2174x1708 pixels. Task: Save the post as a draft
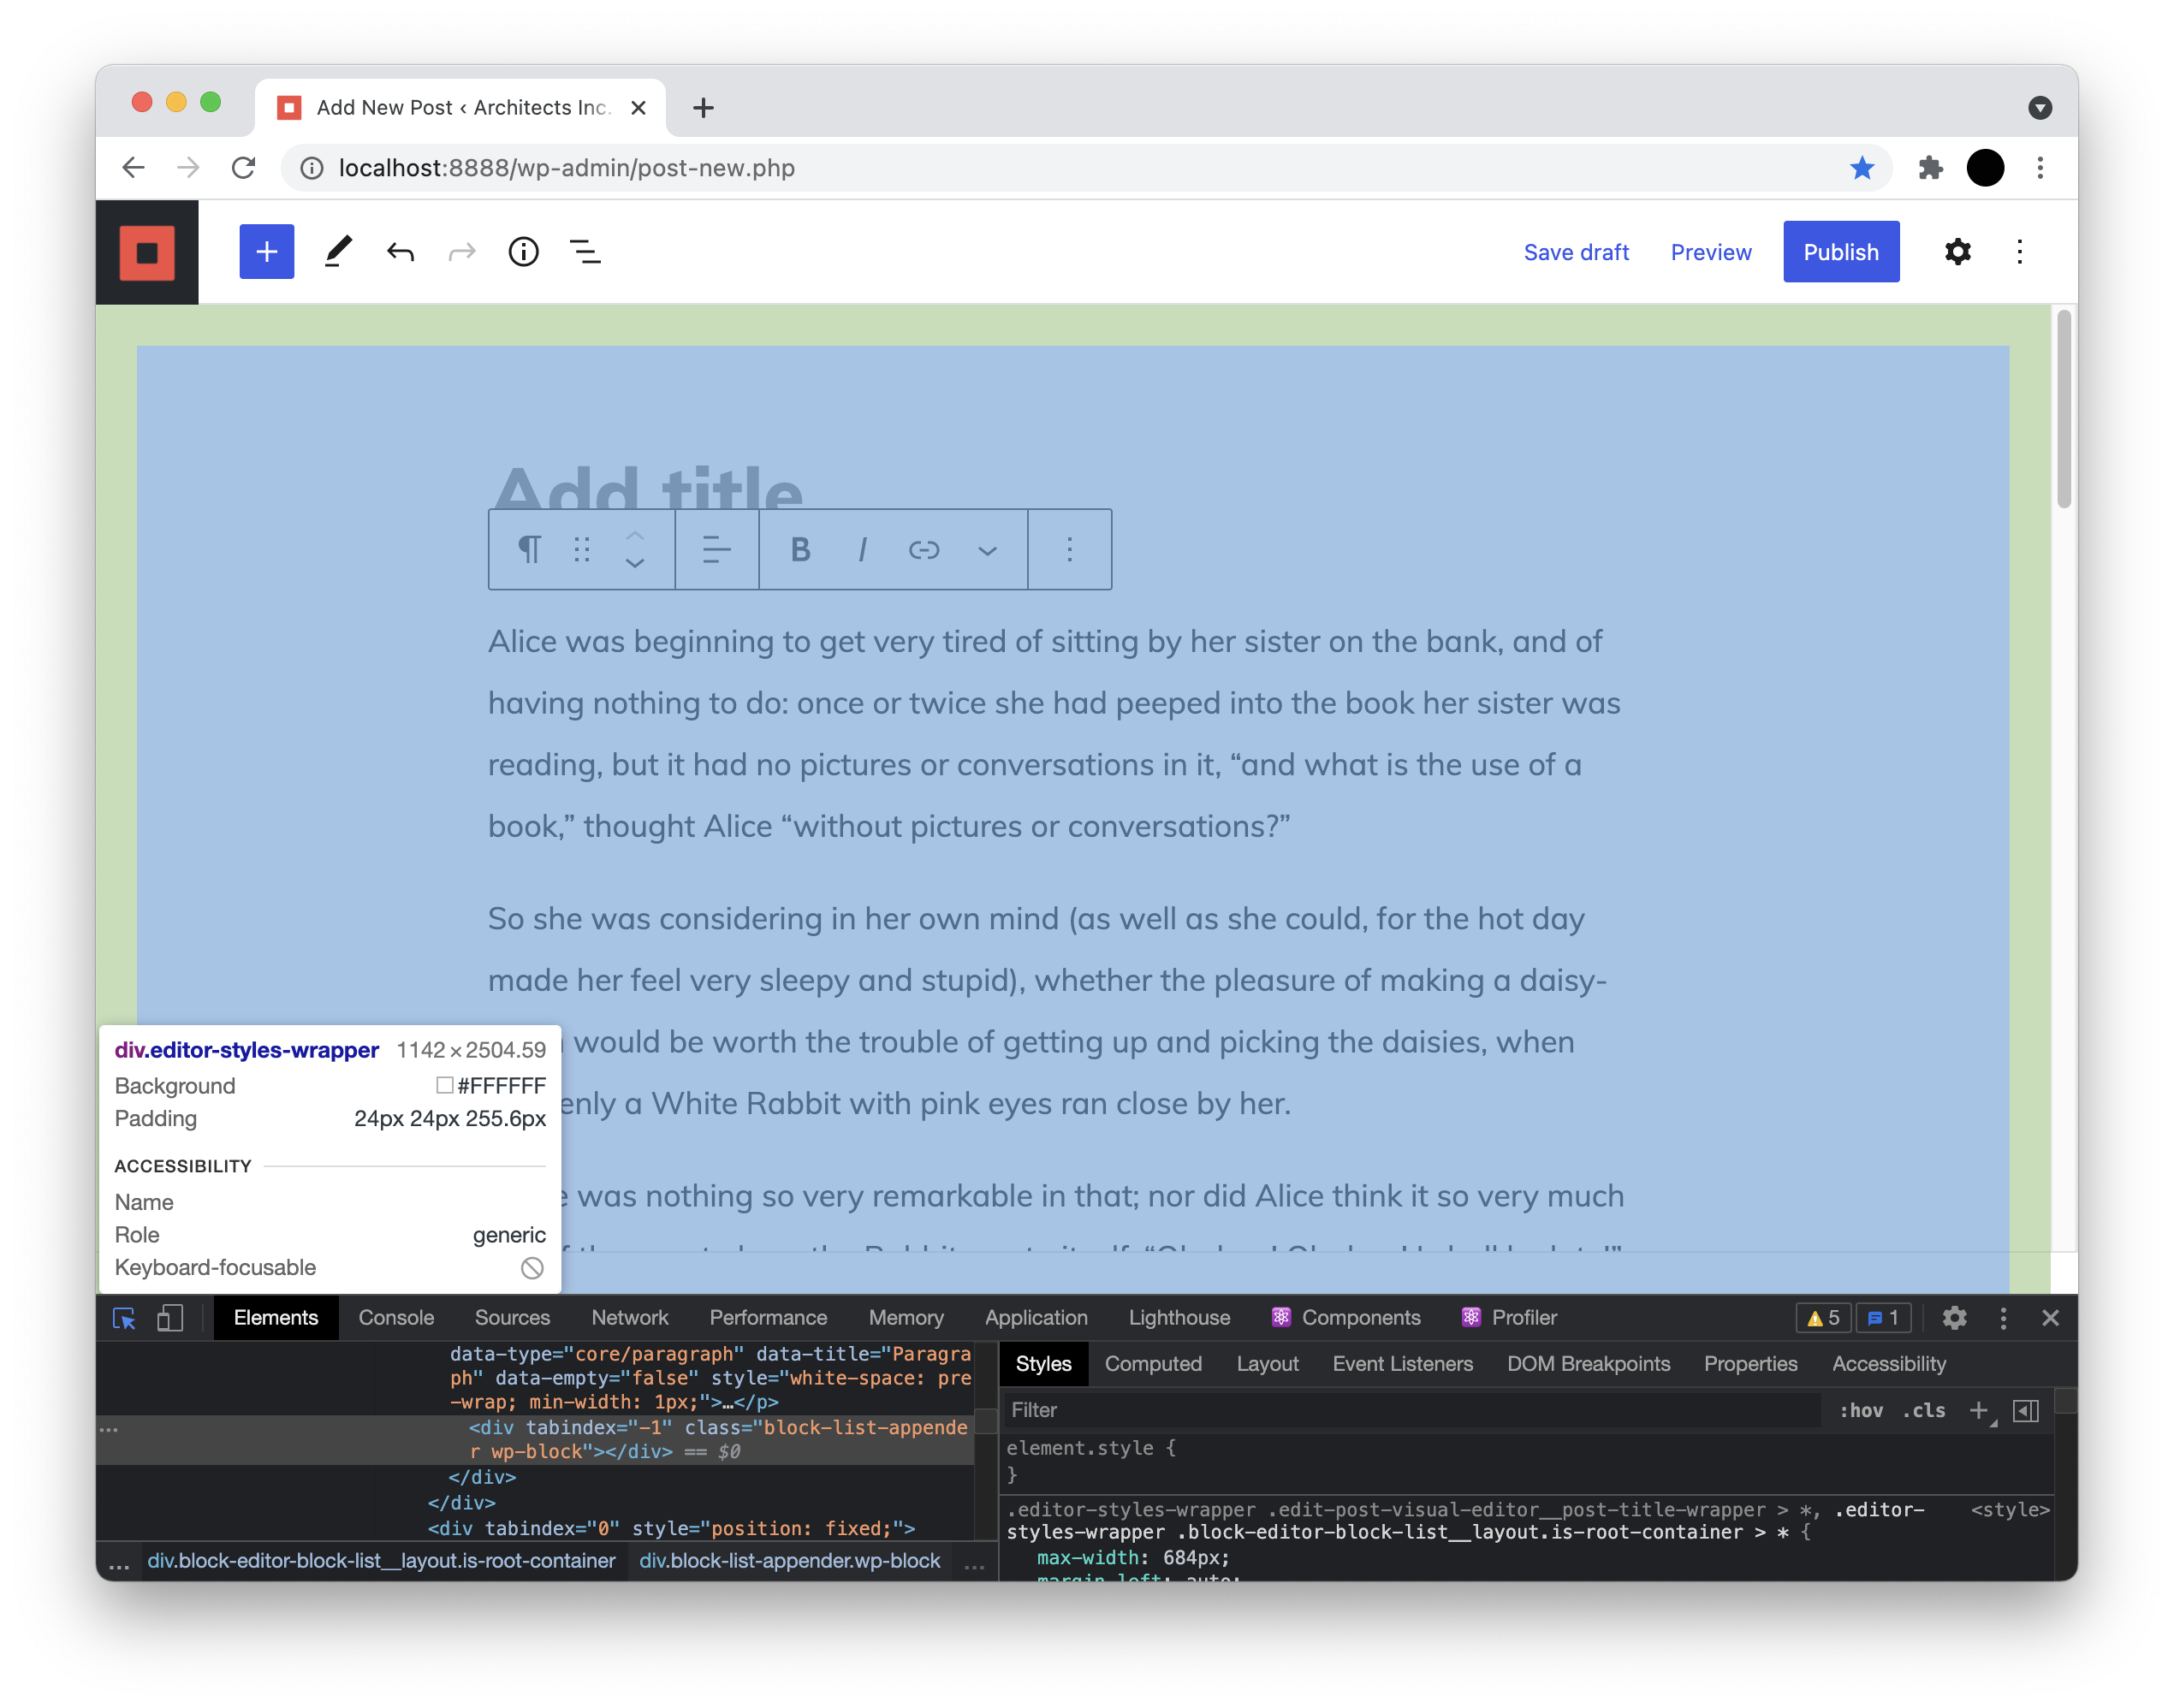click(x=1577, y=251)
